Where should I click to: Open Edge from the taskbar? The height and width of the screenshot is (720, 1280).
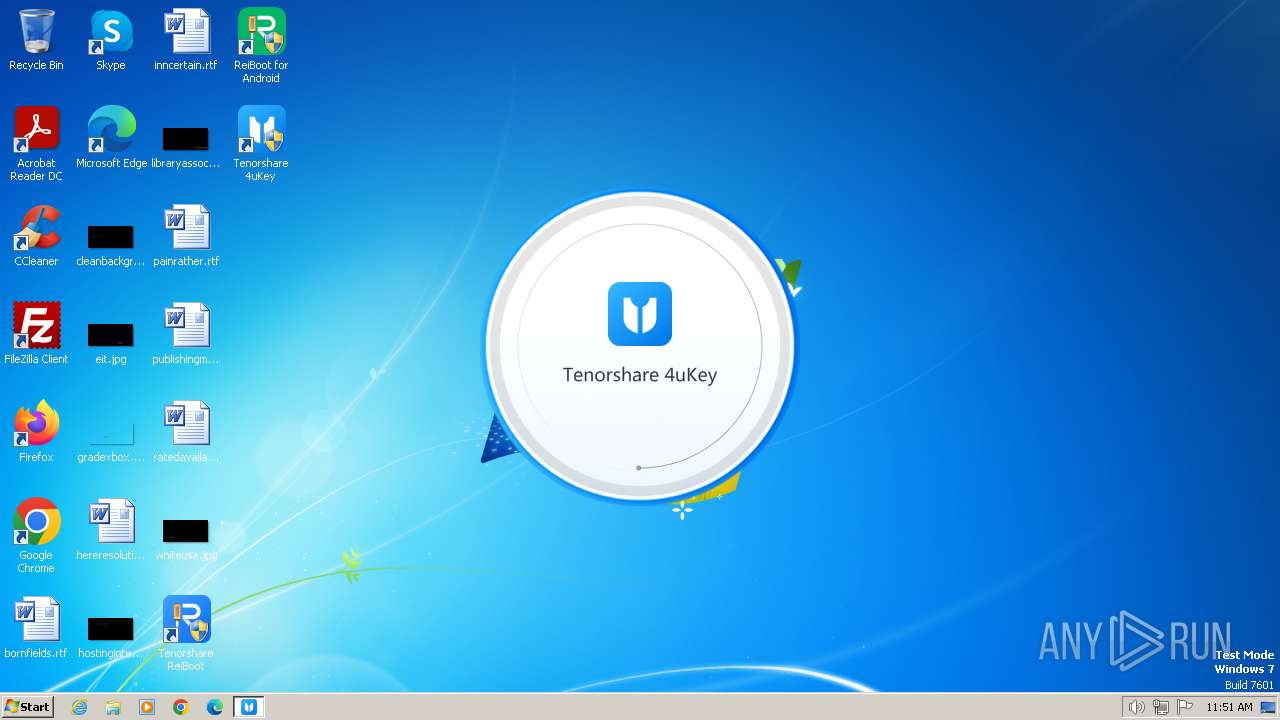[x=215, y=707]
